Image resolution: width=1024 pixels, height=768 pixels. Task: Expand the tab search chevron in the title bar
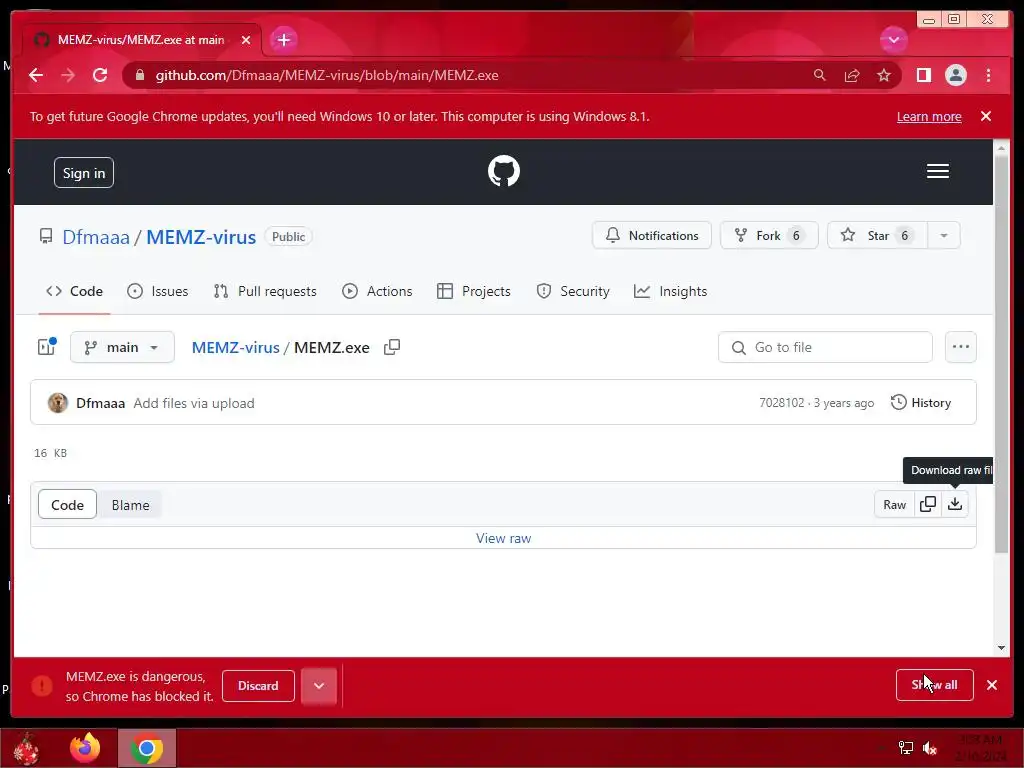click(x=893, y=40)
